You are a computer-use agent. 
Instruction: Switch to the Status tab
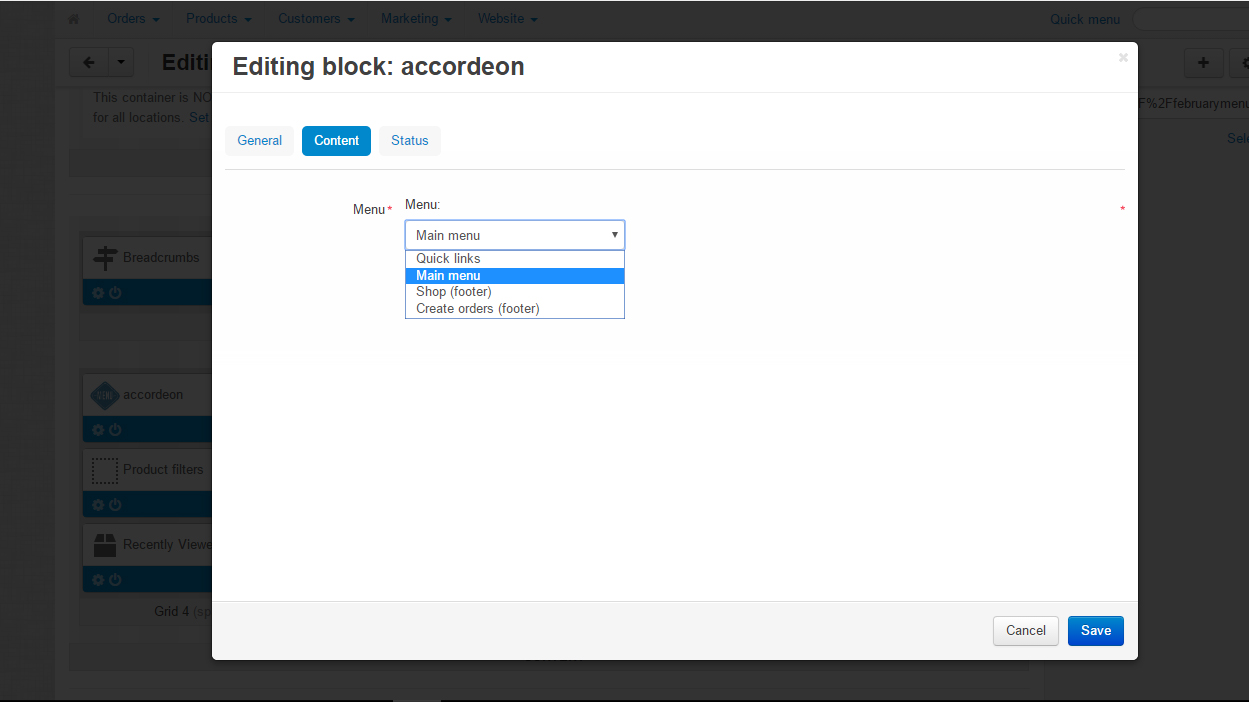[x=409, y=141]
